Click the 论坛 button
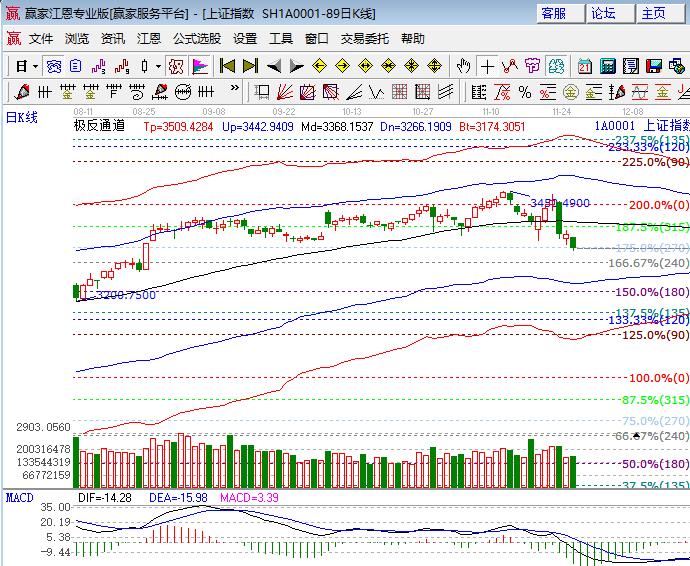This screenshot has width=690, height=566. (604, 13)
